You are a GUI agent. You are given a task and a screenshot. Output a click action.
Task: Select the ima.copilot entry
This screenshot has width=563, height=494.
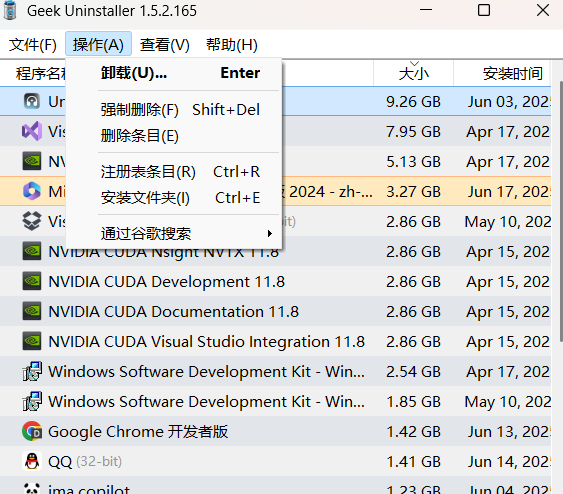coord(275,486)
